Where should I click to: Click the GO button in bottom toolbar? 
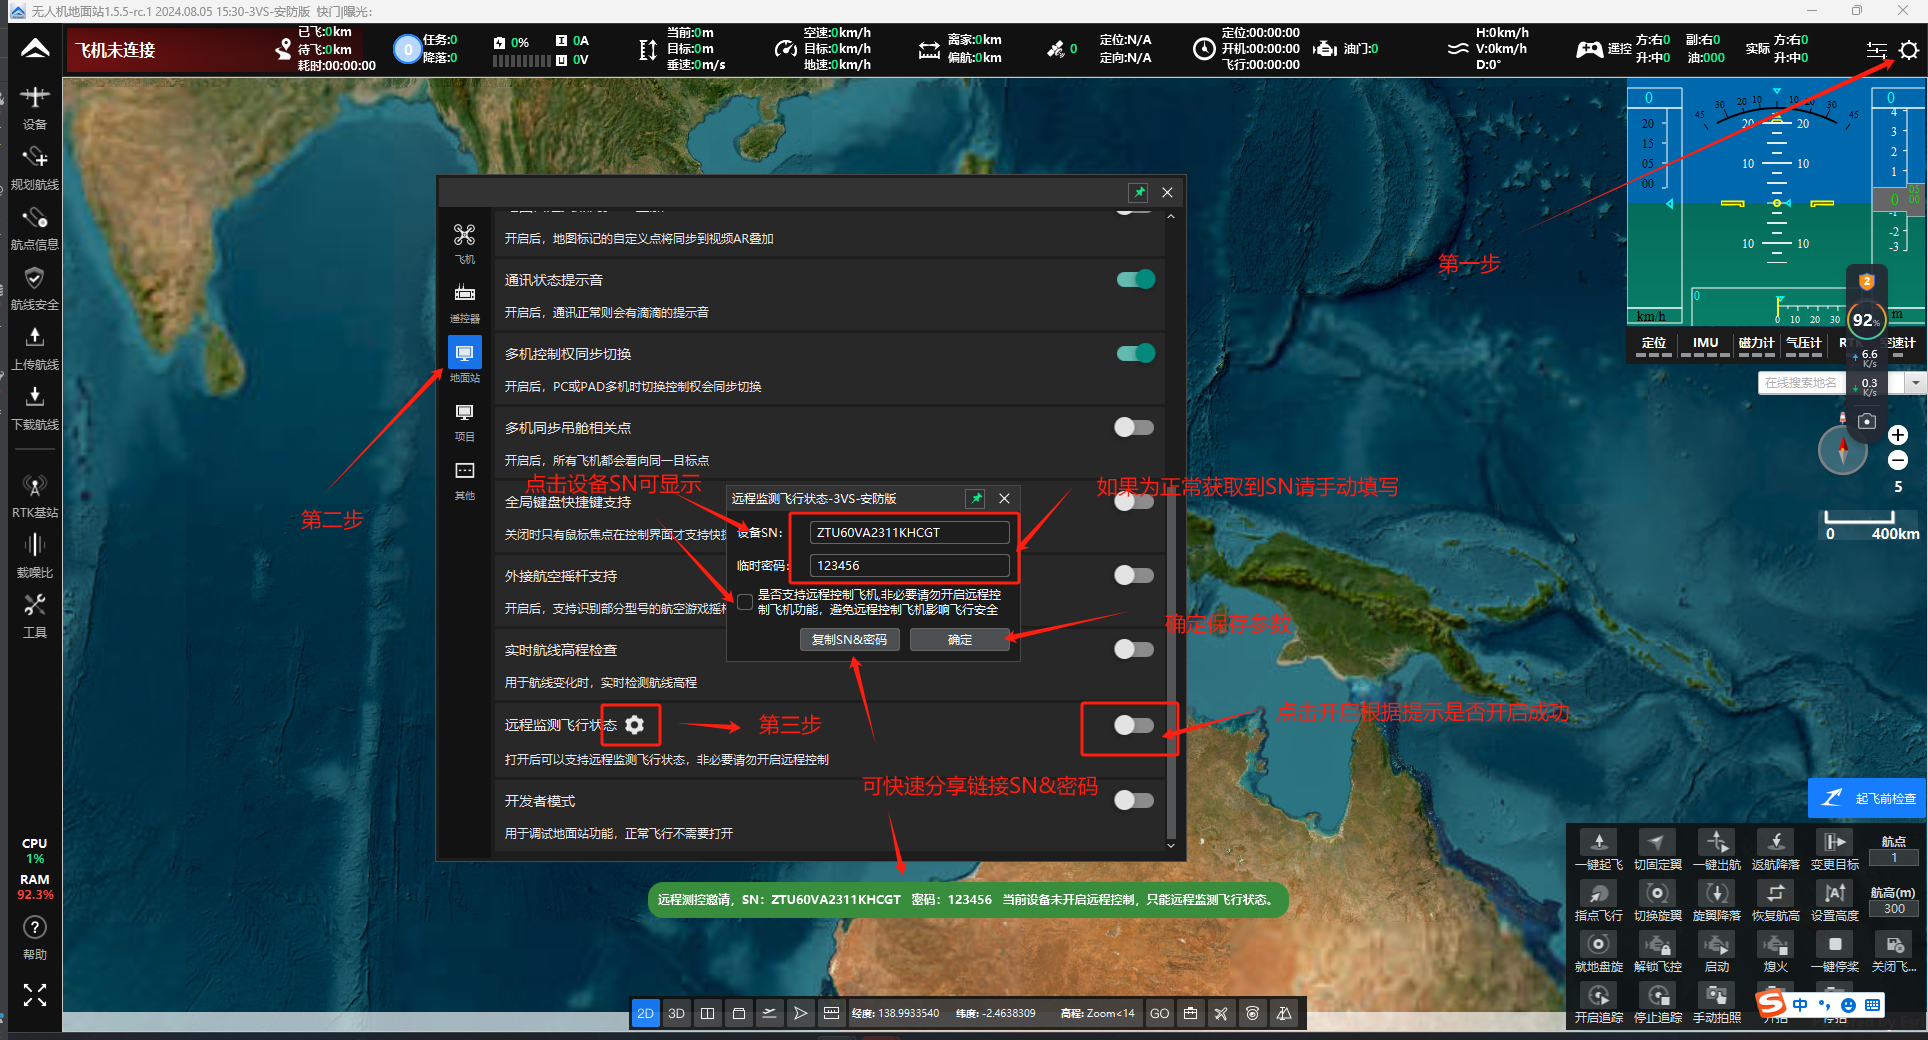click(1159, 1013)
